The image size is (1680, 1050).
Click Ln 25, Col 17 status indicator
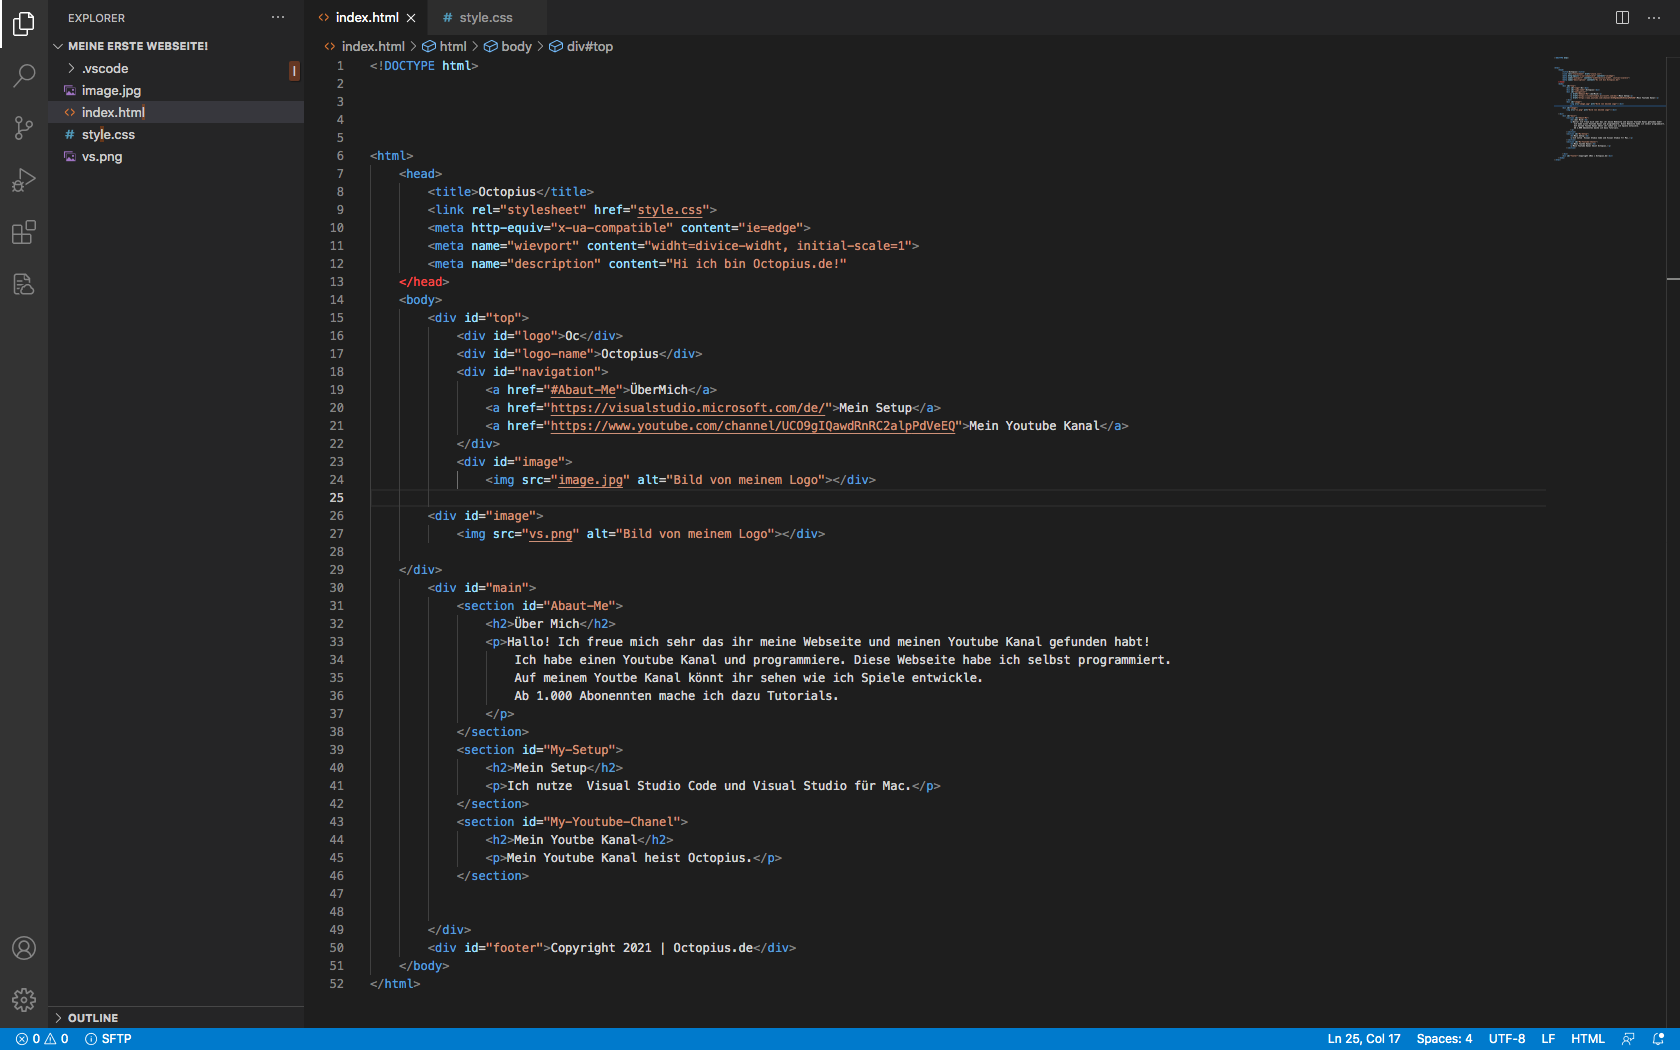point(1363,1038)
